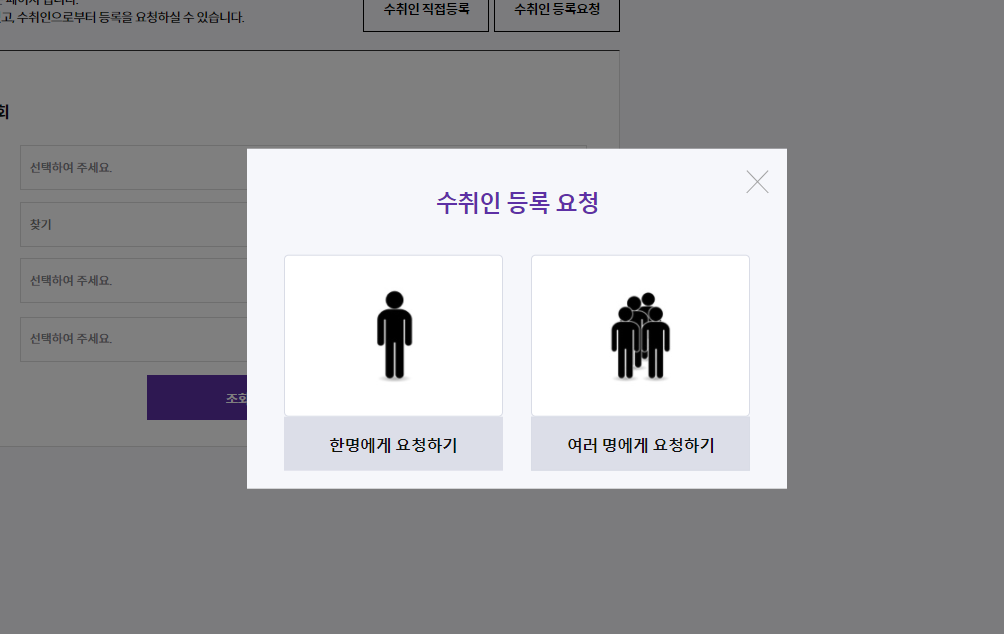
Task: Select the single person silhouette icon
Action: point(394,335)
